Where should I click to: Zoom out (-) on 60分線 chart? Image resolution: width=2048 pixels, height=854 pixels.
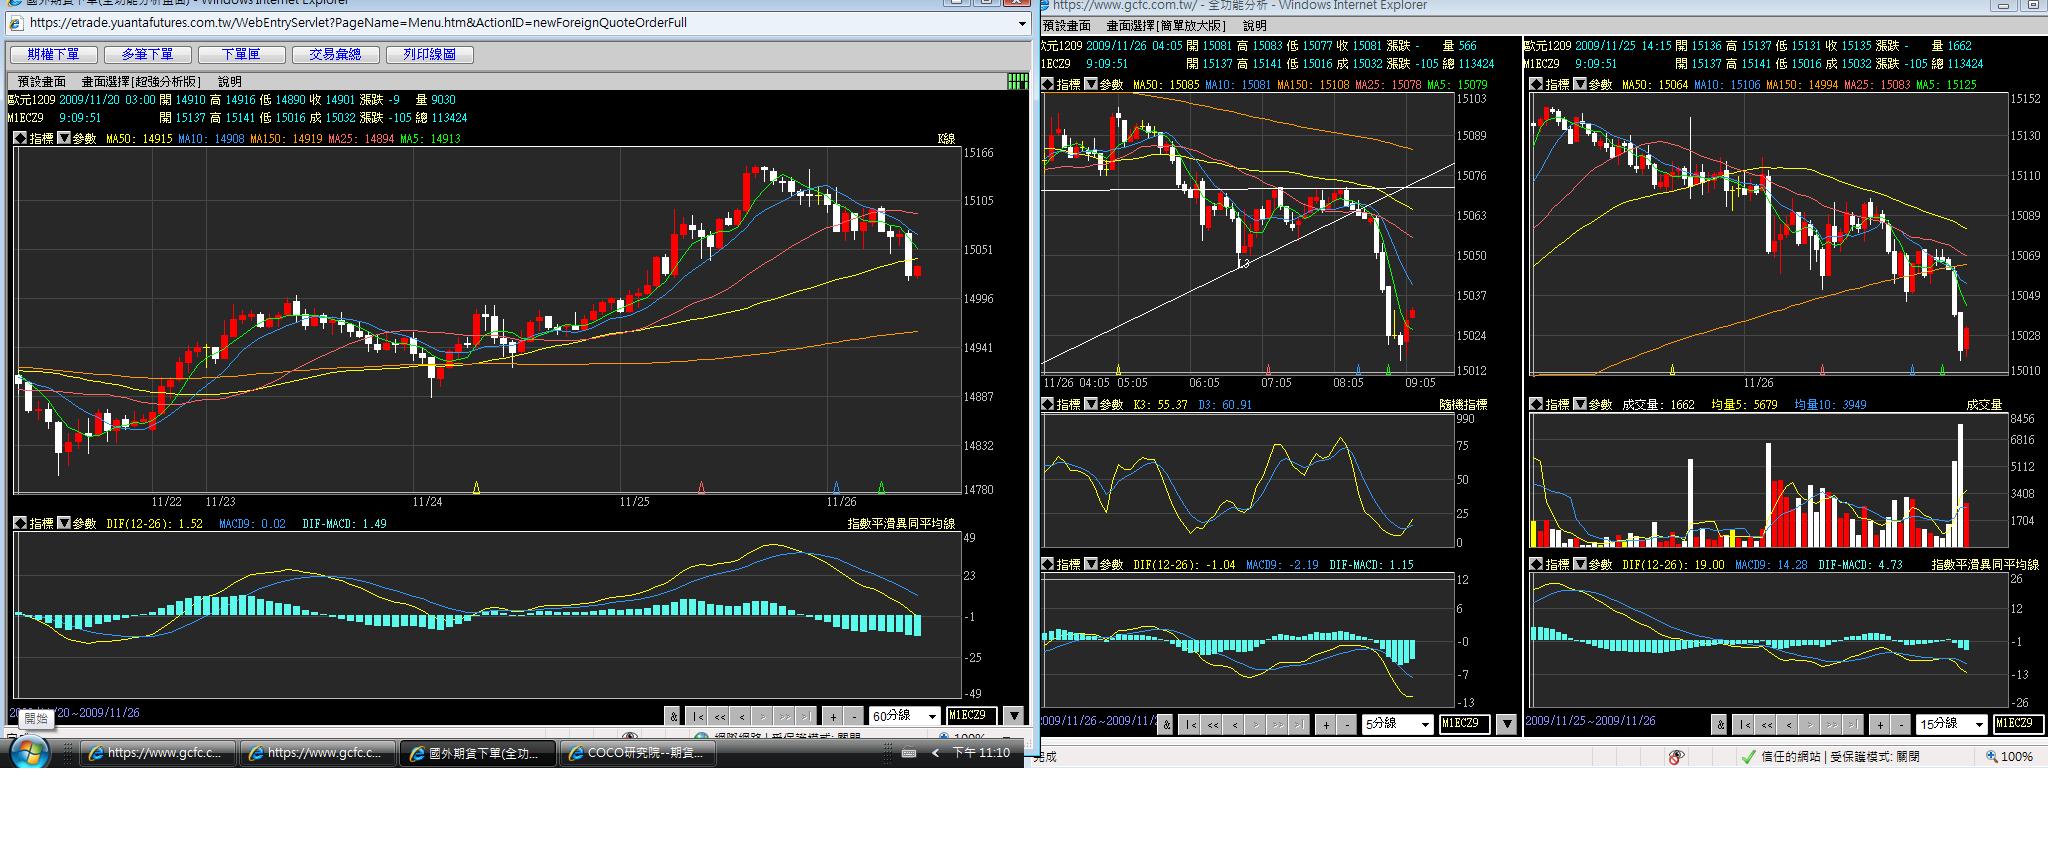854,716
